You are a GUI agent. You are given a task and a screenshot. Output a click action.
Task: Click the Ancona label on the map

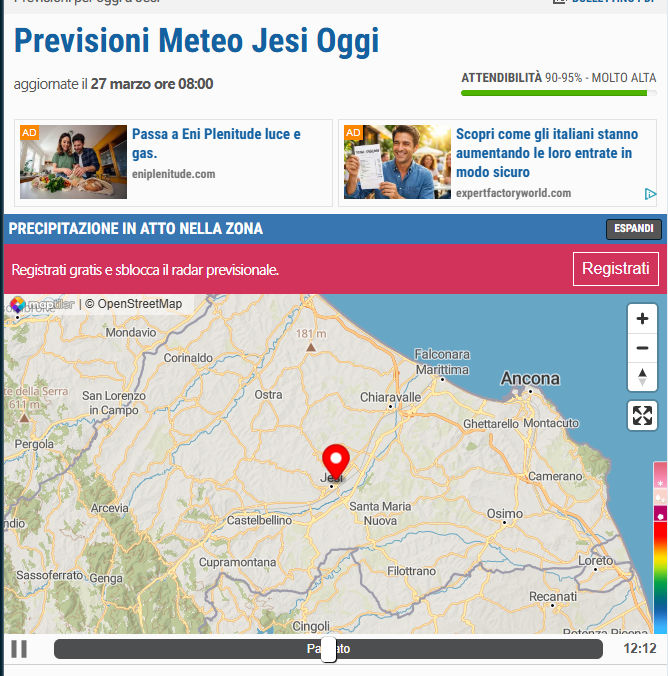[530, 379]
